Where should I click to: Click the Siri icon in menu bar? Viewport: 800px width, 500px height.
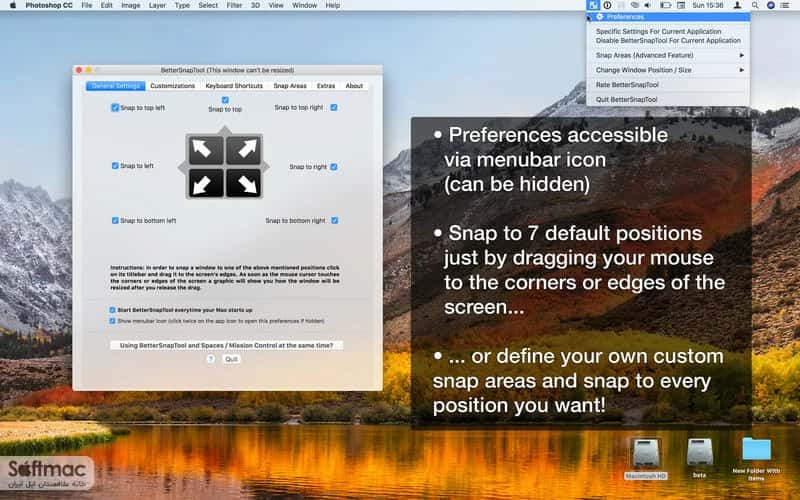point(770,5)
